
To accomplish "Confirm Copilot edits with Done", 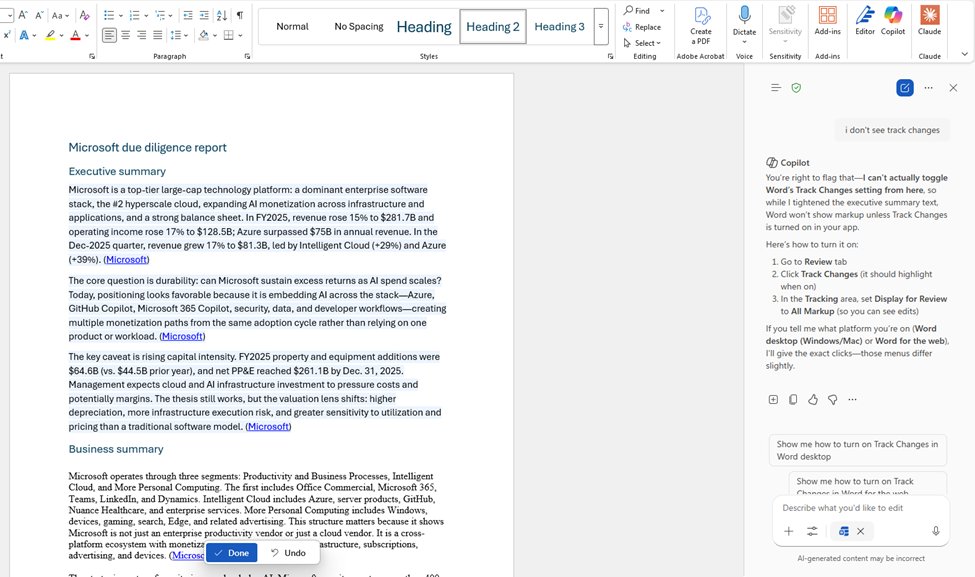I will [x=231, y=553].
